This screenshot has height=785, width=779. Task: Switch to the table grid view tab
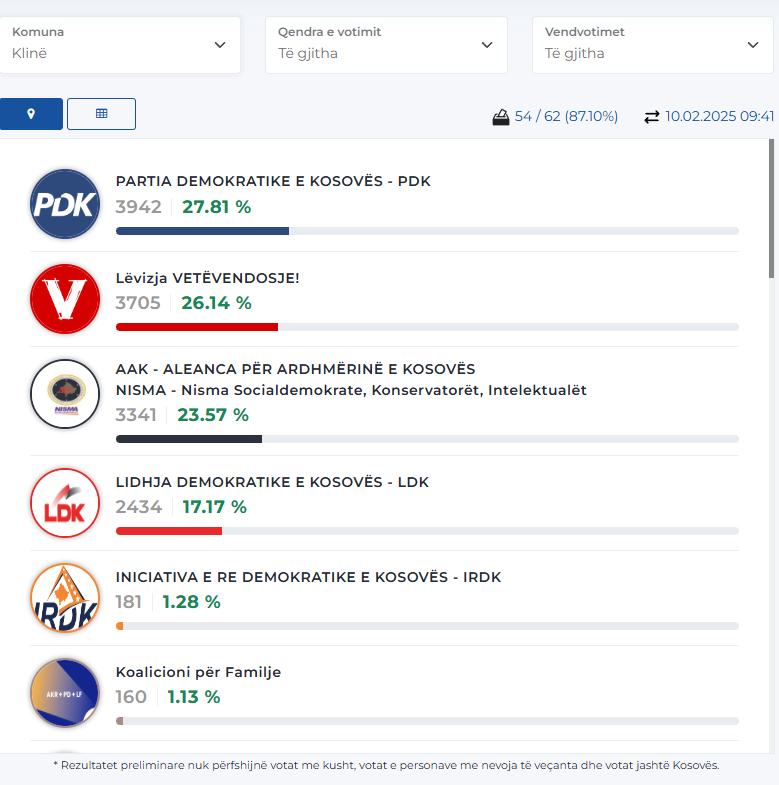(x=101, y=114)
